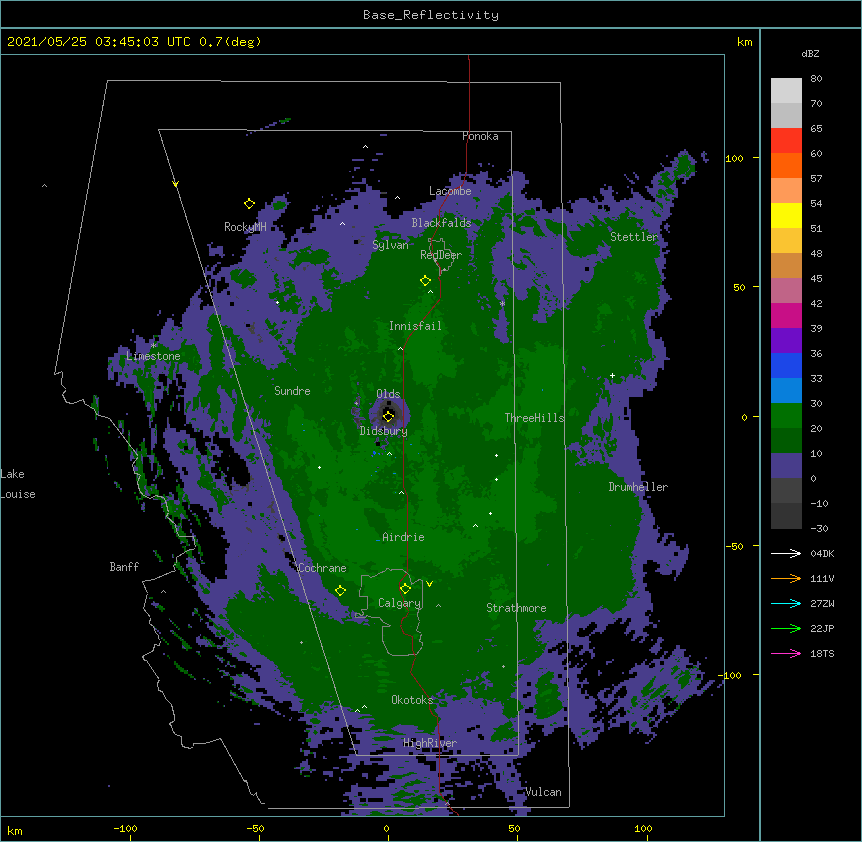Click the Ponoka label on map
This screenshot has width=862, height=842.
[480, 136]
